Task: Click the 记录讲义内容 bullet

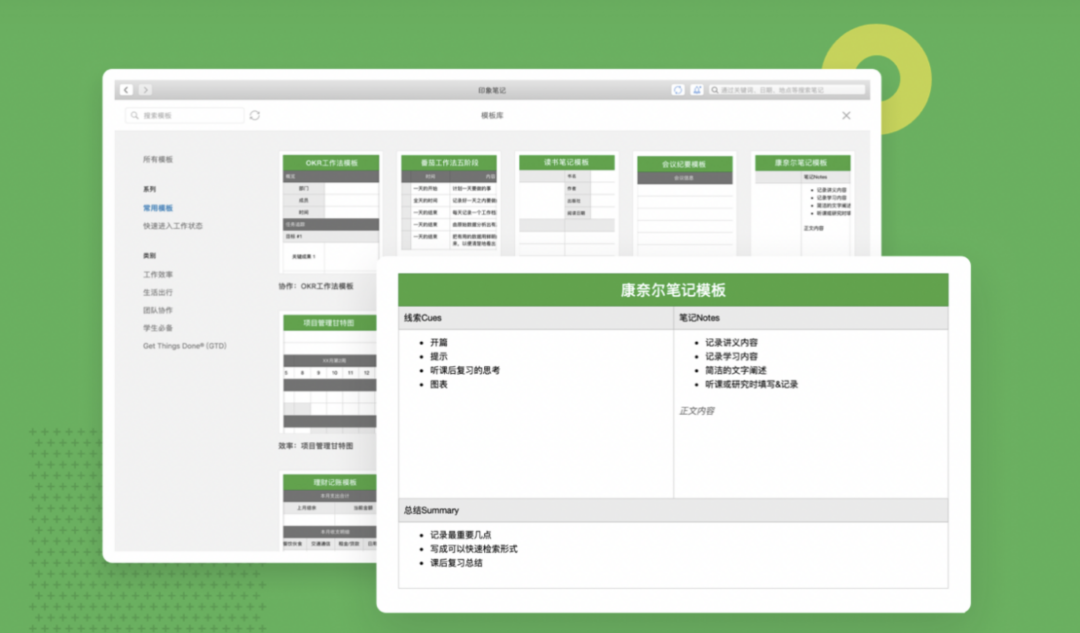Action: point(731,342)
